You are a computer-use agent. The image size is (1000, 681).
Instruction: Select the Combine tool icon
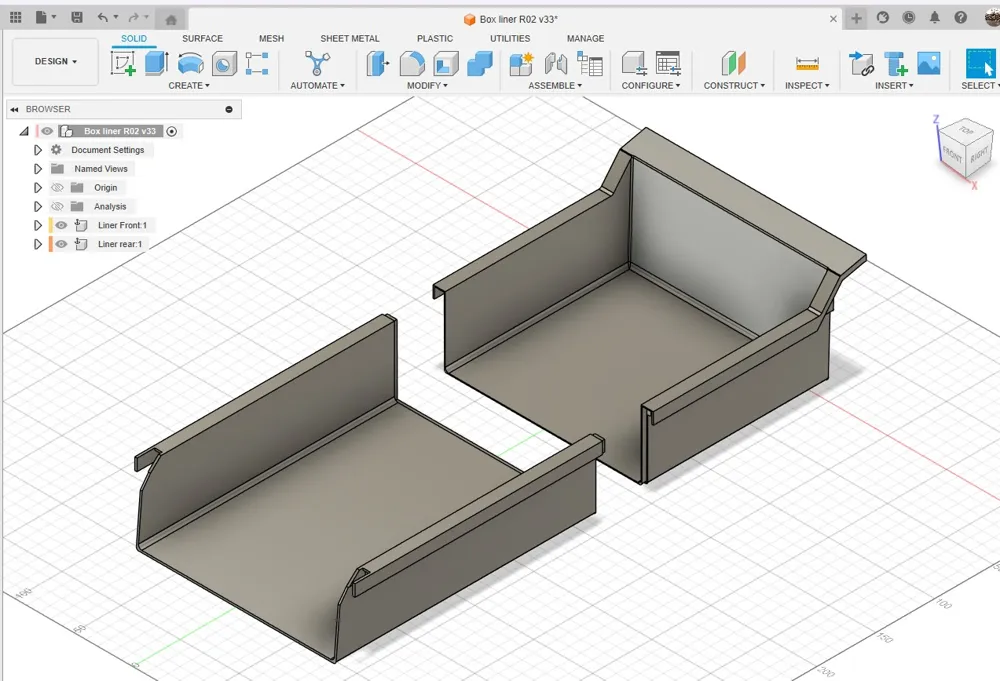pyautogui.click(x=480, y=64)
